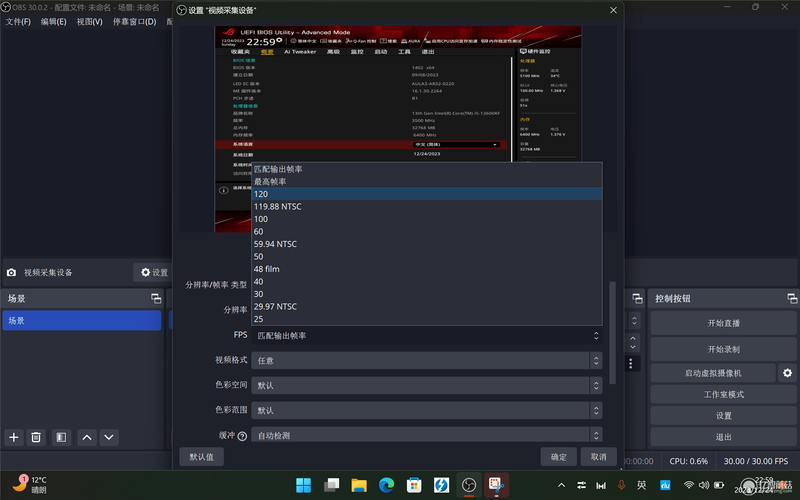Viewport: 800px width, 500px height.
Task: Click 开始录制 button
Action: pyautogui.click(x=723, y=349)
